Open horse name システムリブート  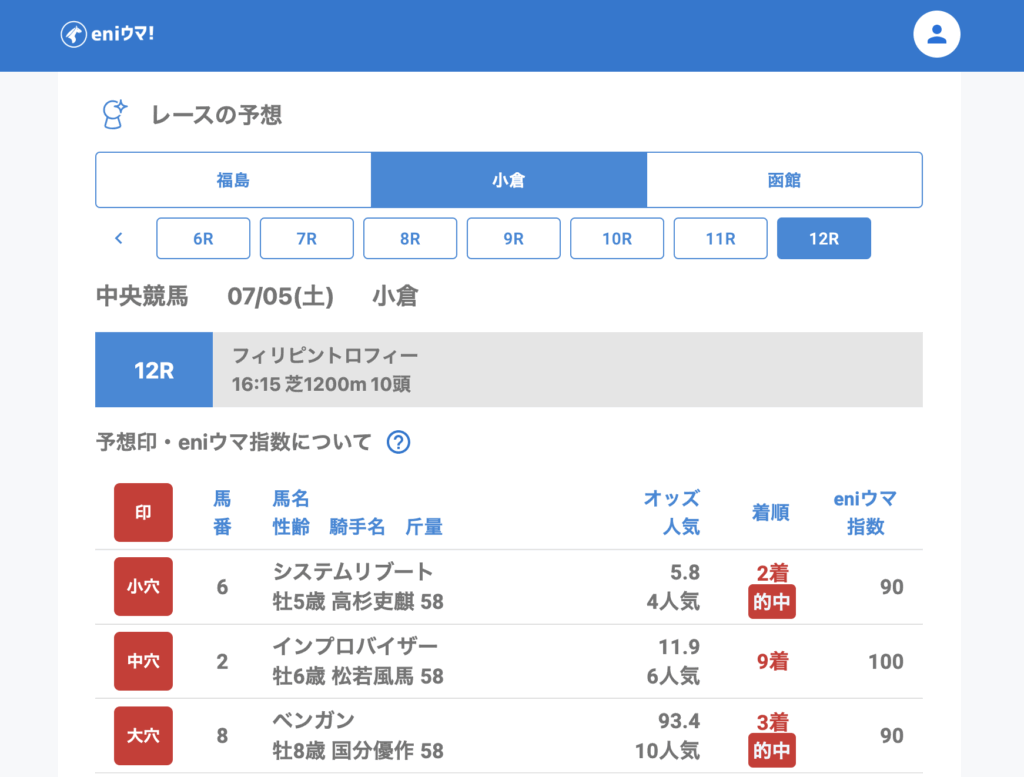point(353,572)
